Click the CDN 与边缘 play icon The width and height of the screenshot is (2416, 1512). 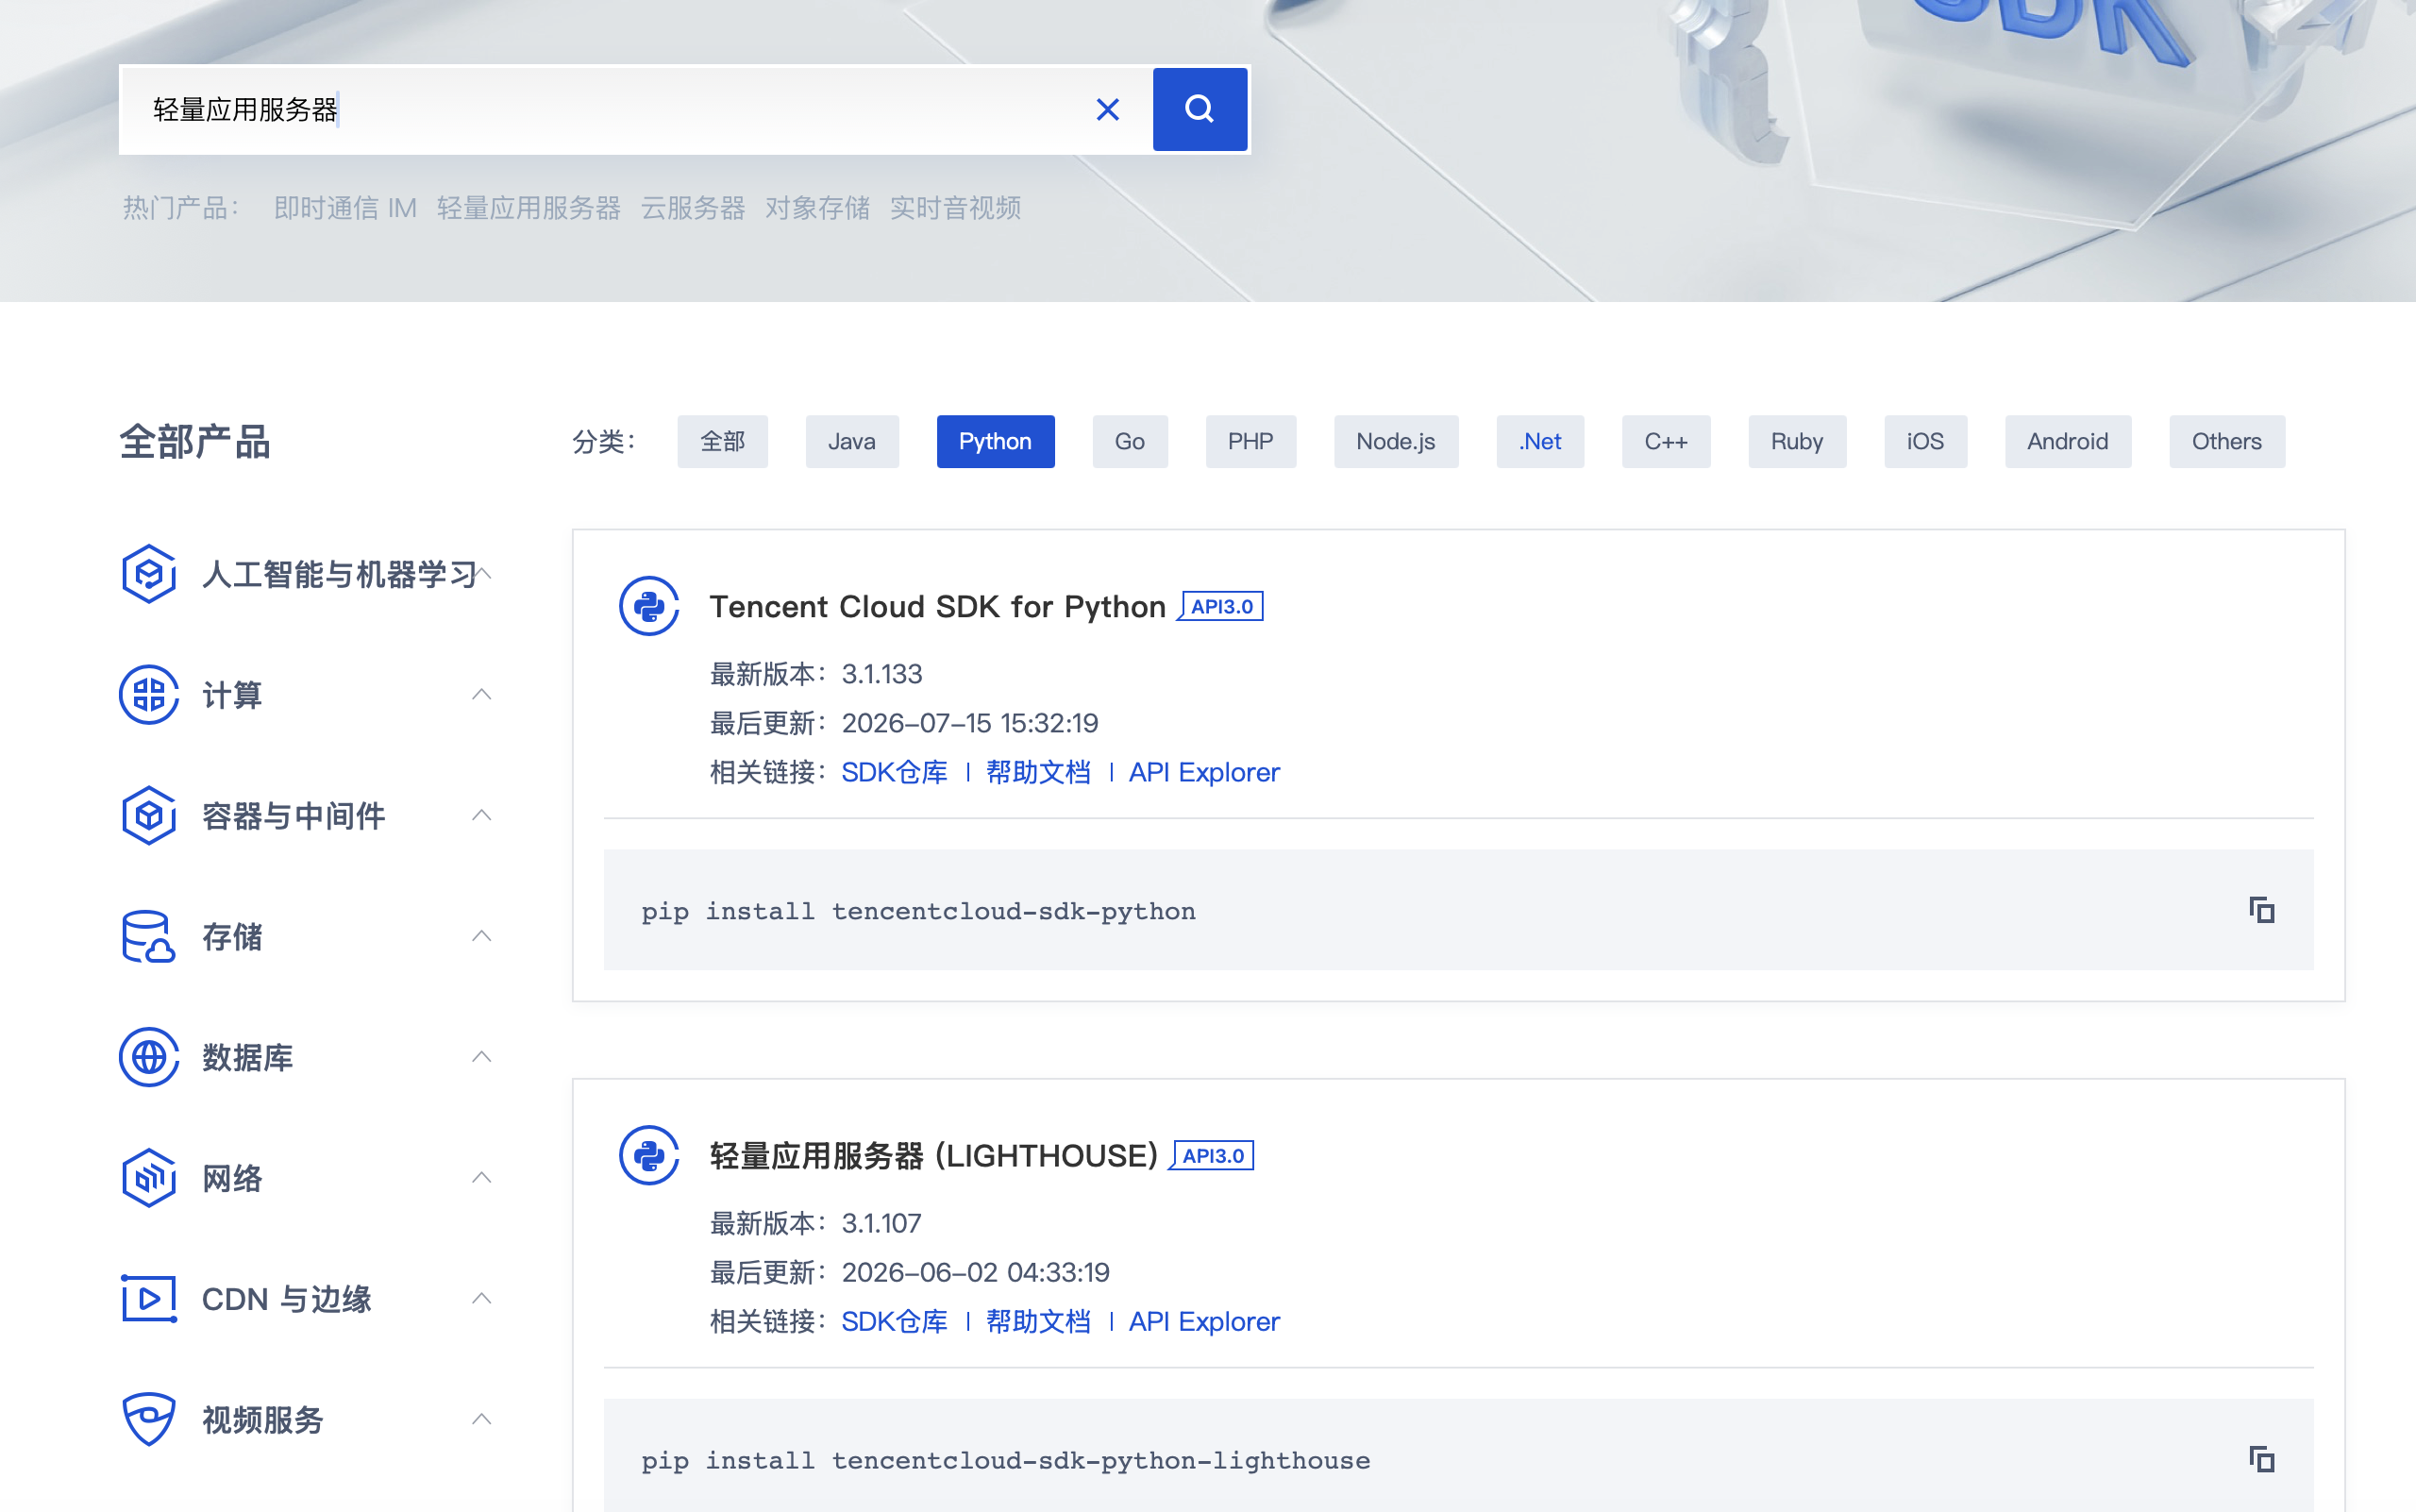149,1298
